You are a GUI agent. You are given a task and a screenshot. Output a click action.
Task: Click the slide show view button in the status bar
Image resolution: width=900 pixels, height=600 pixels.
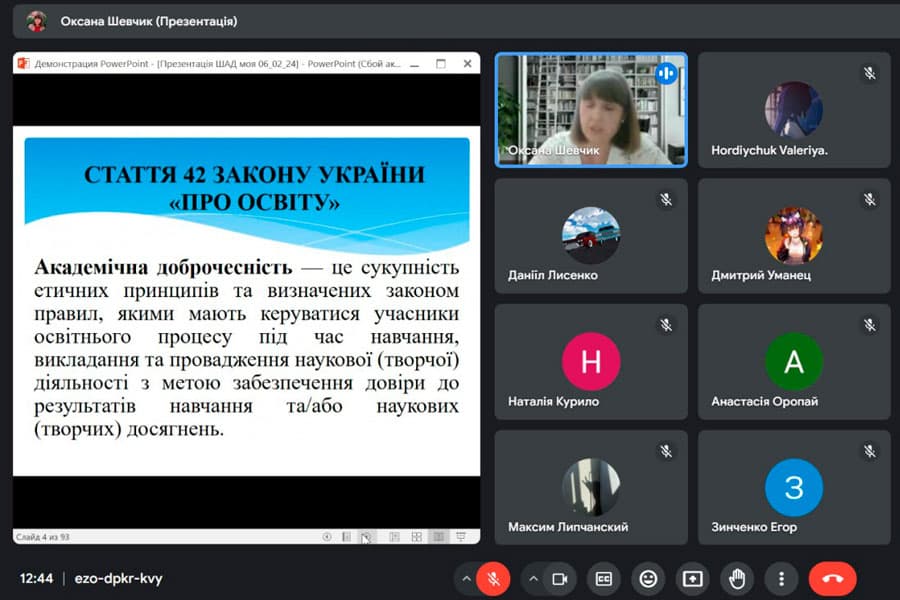click(461, 537)
